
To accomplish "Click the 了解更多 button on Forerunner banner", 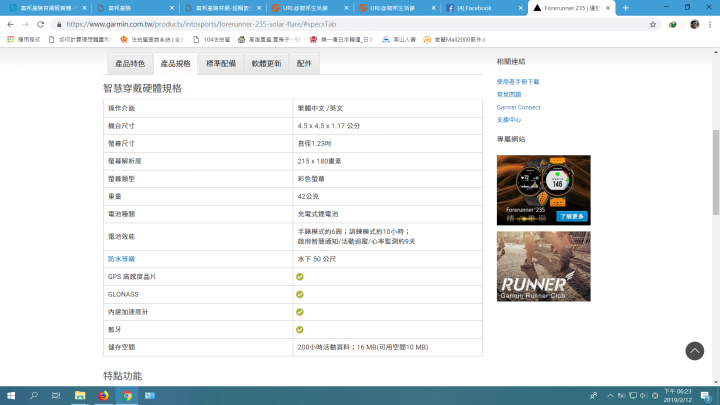I will pyautogui.click(x=572, y=216).
